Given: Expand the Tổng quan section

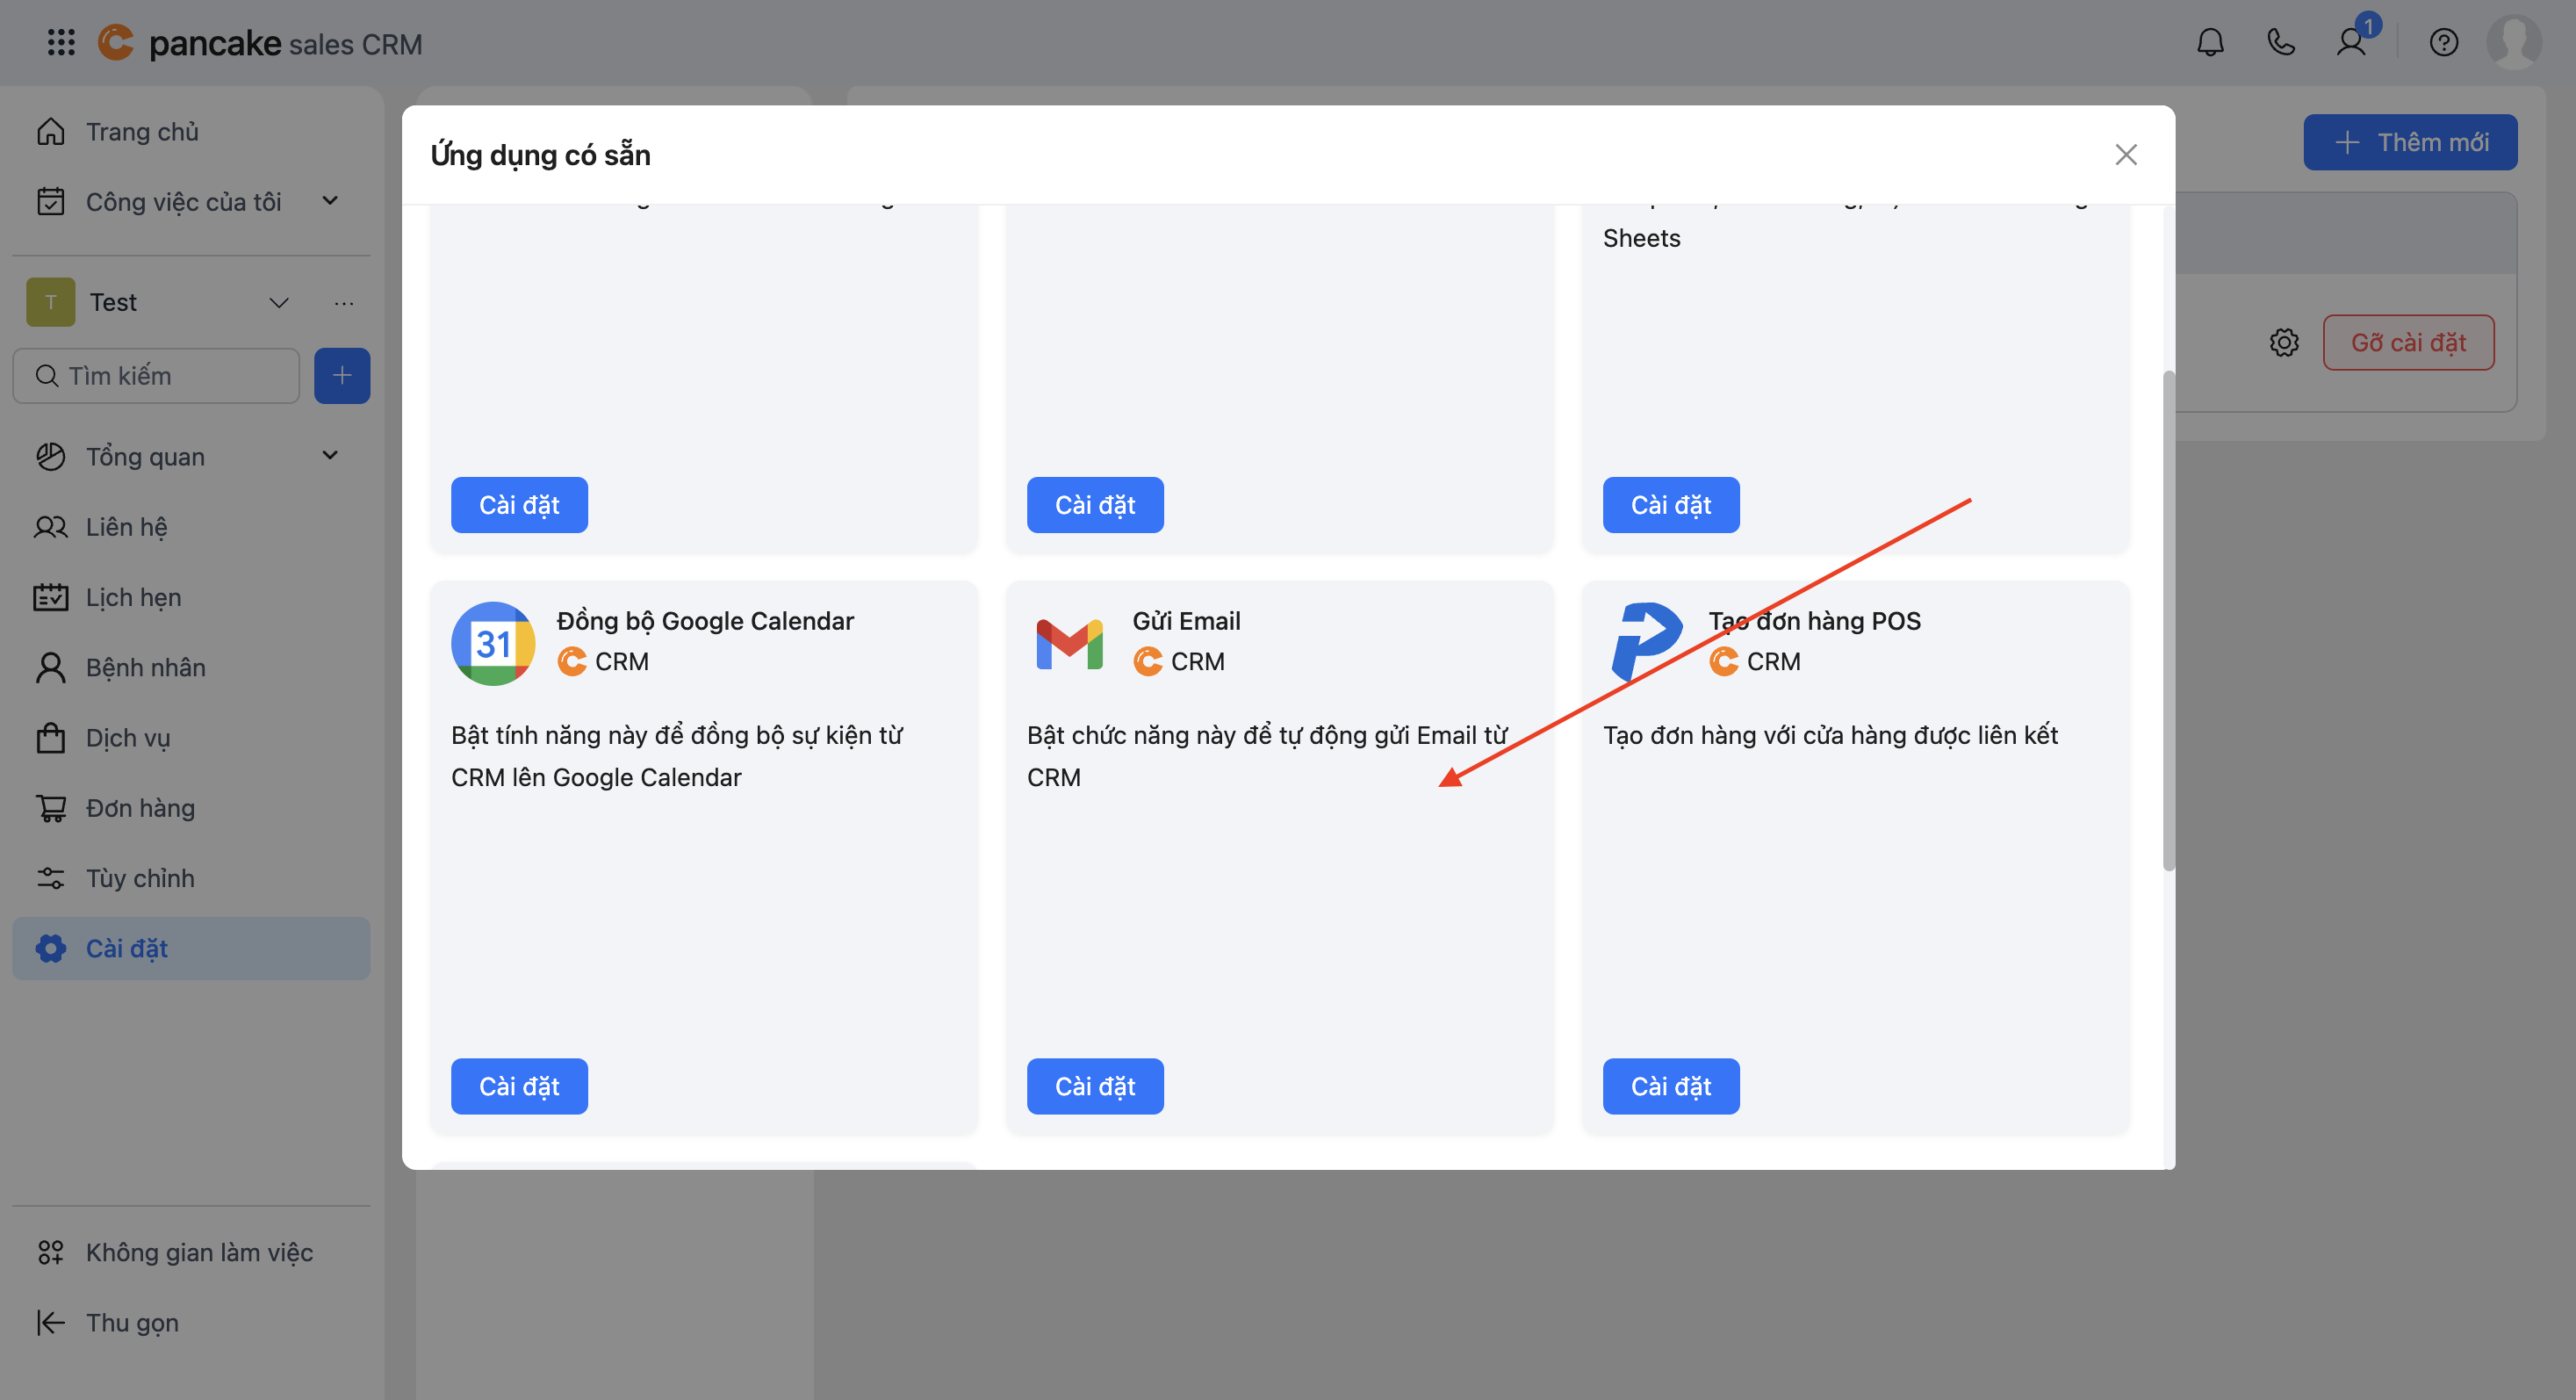Looking at the screenshot, I should 330,456.
